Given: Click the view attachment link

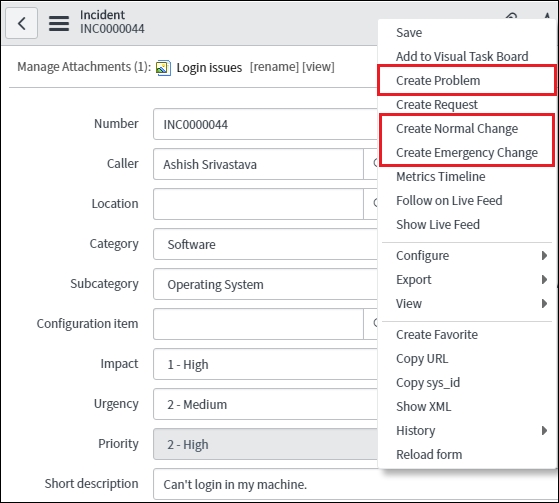Looking at the screenshot, I should point(318,67).
